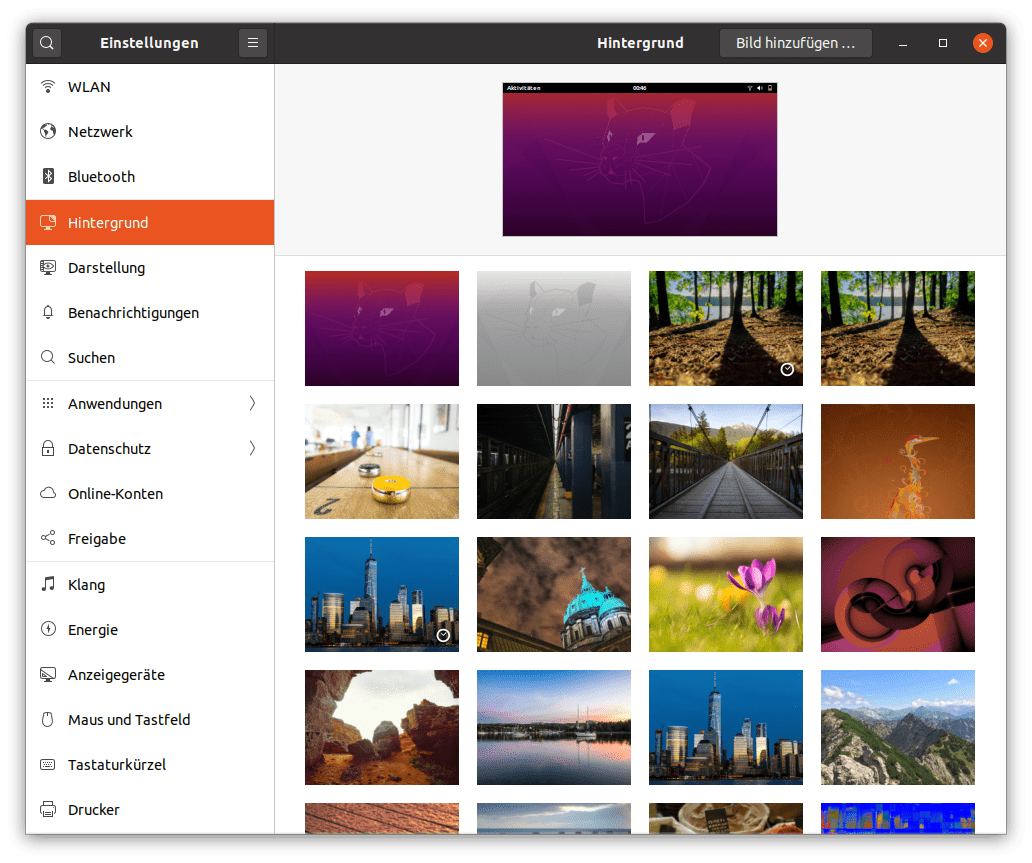Select the turquoise dome building wallpaper
The height and width of the screenshot is (863, 1032).
click(553, 594)
